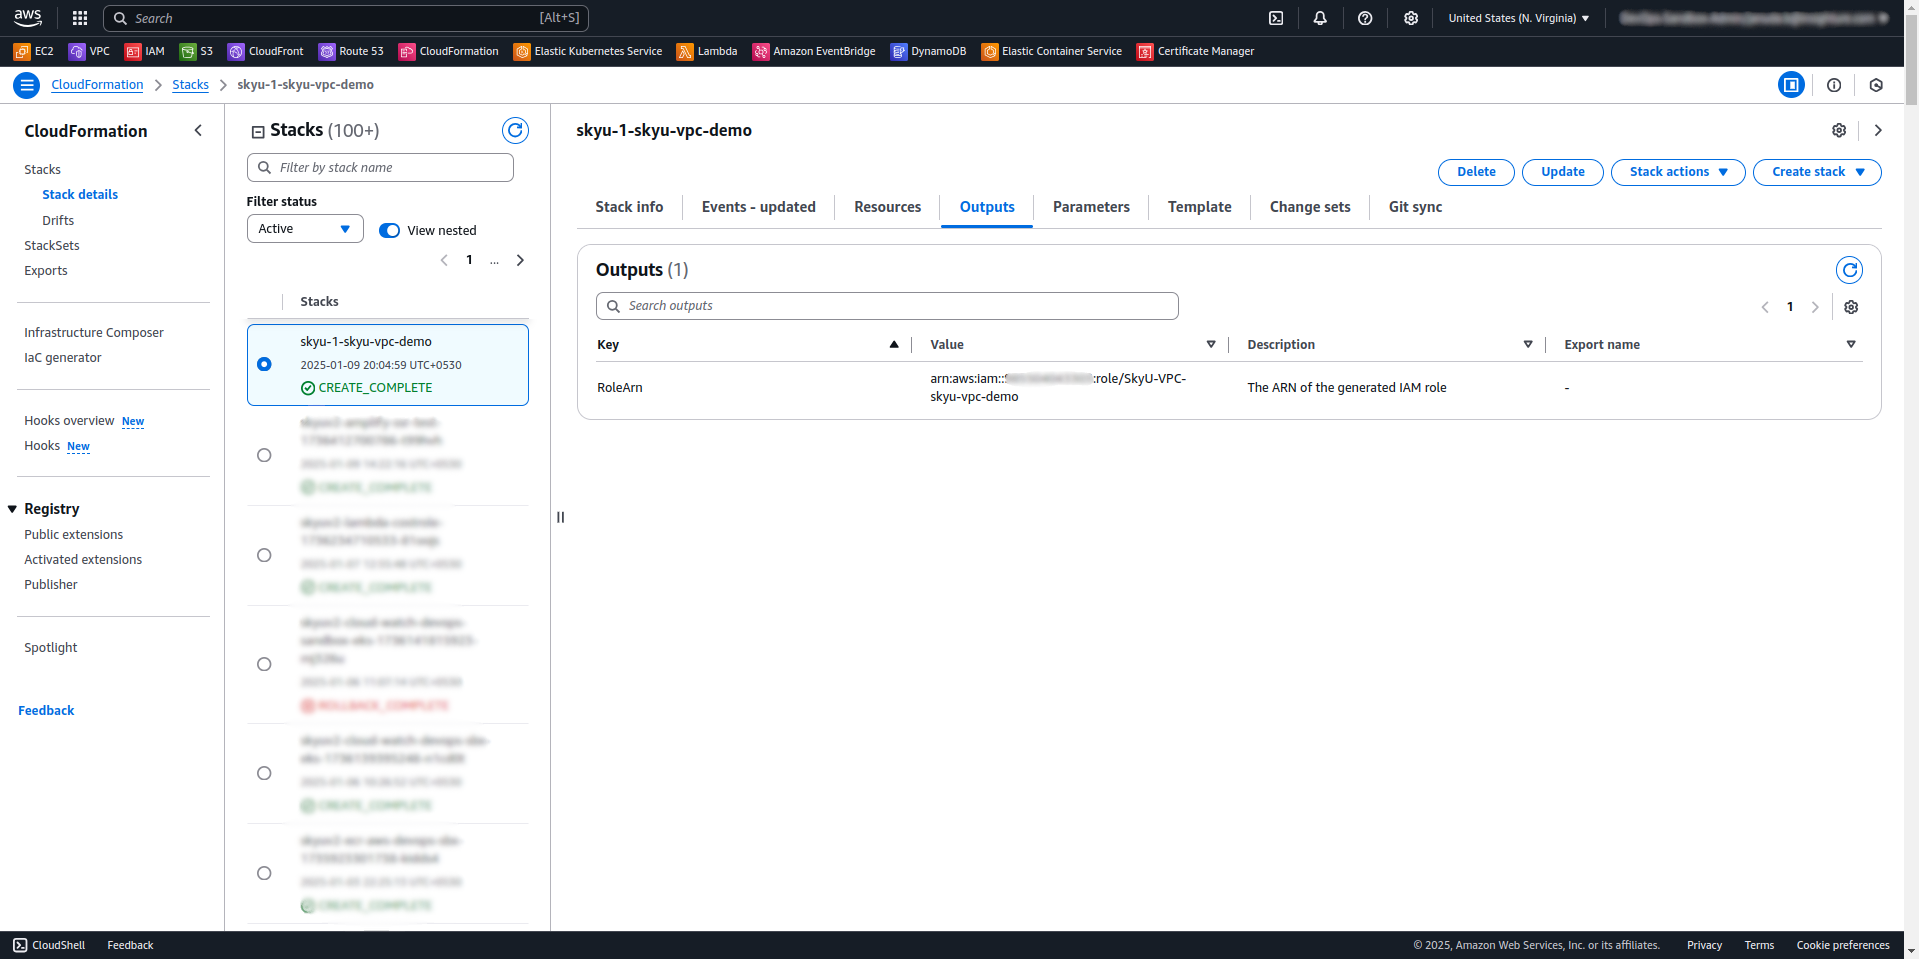The image size is (1919, 959).
Task: Open United States (N. Virginia) region selector
Action: pyautogui.click(x=1519, y=18)
